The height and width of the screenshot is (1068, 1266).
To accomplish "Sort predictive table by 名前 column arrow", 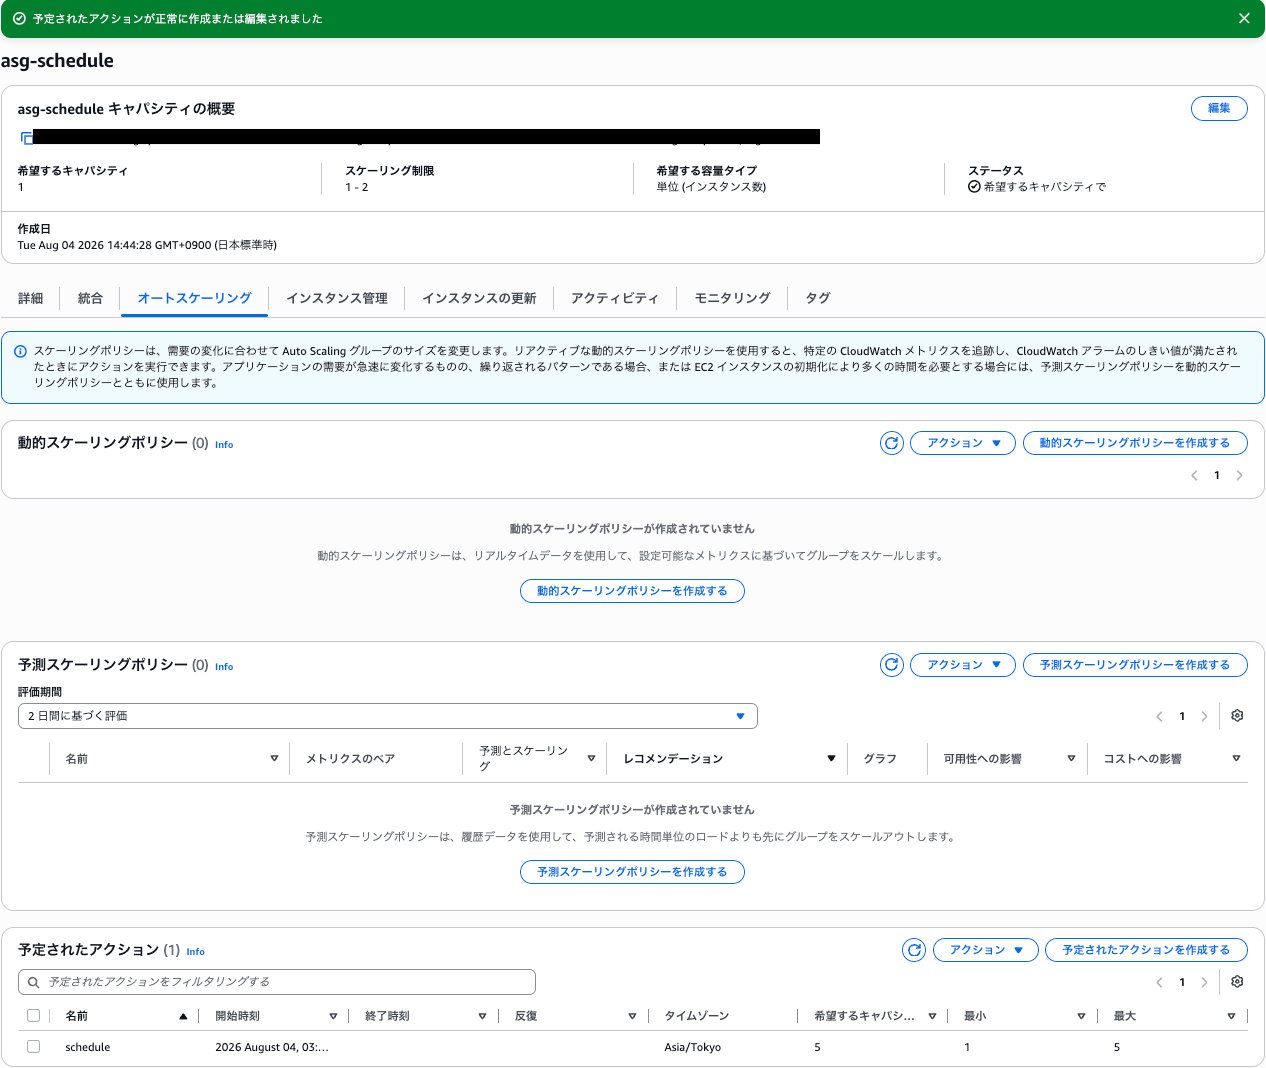I will (x=274, y=759).
